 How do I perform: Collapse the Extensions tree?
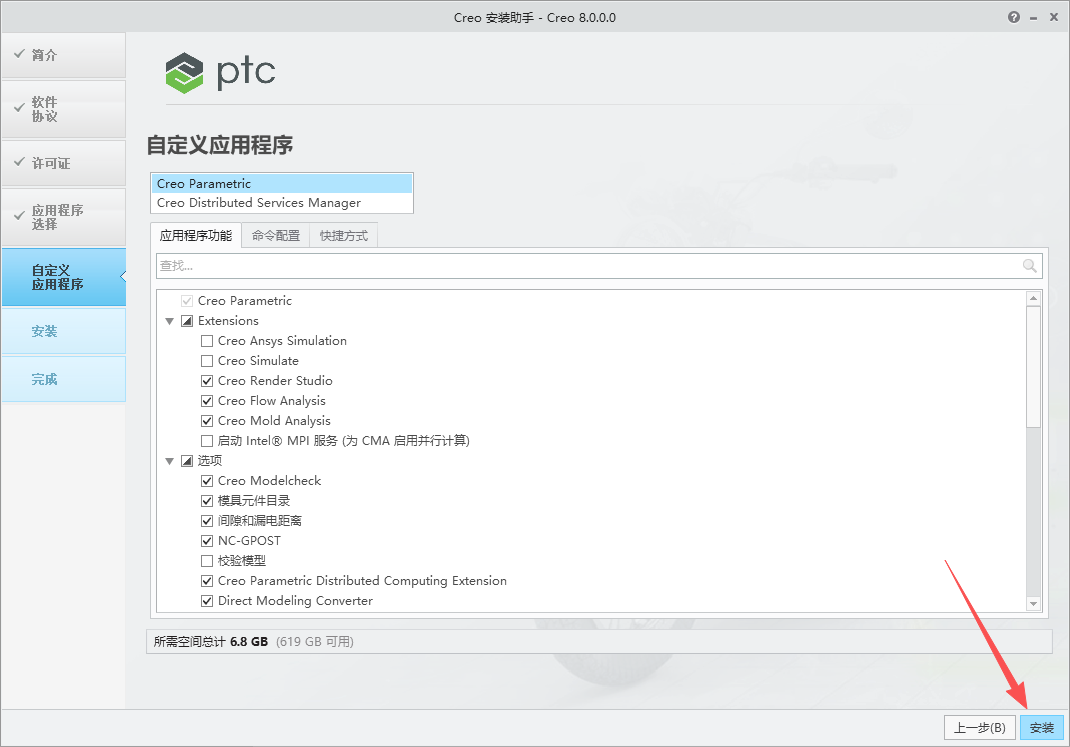tap(169, 320)
